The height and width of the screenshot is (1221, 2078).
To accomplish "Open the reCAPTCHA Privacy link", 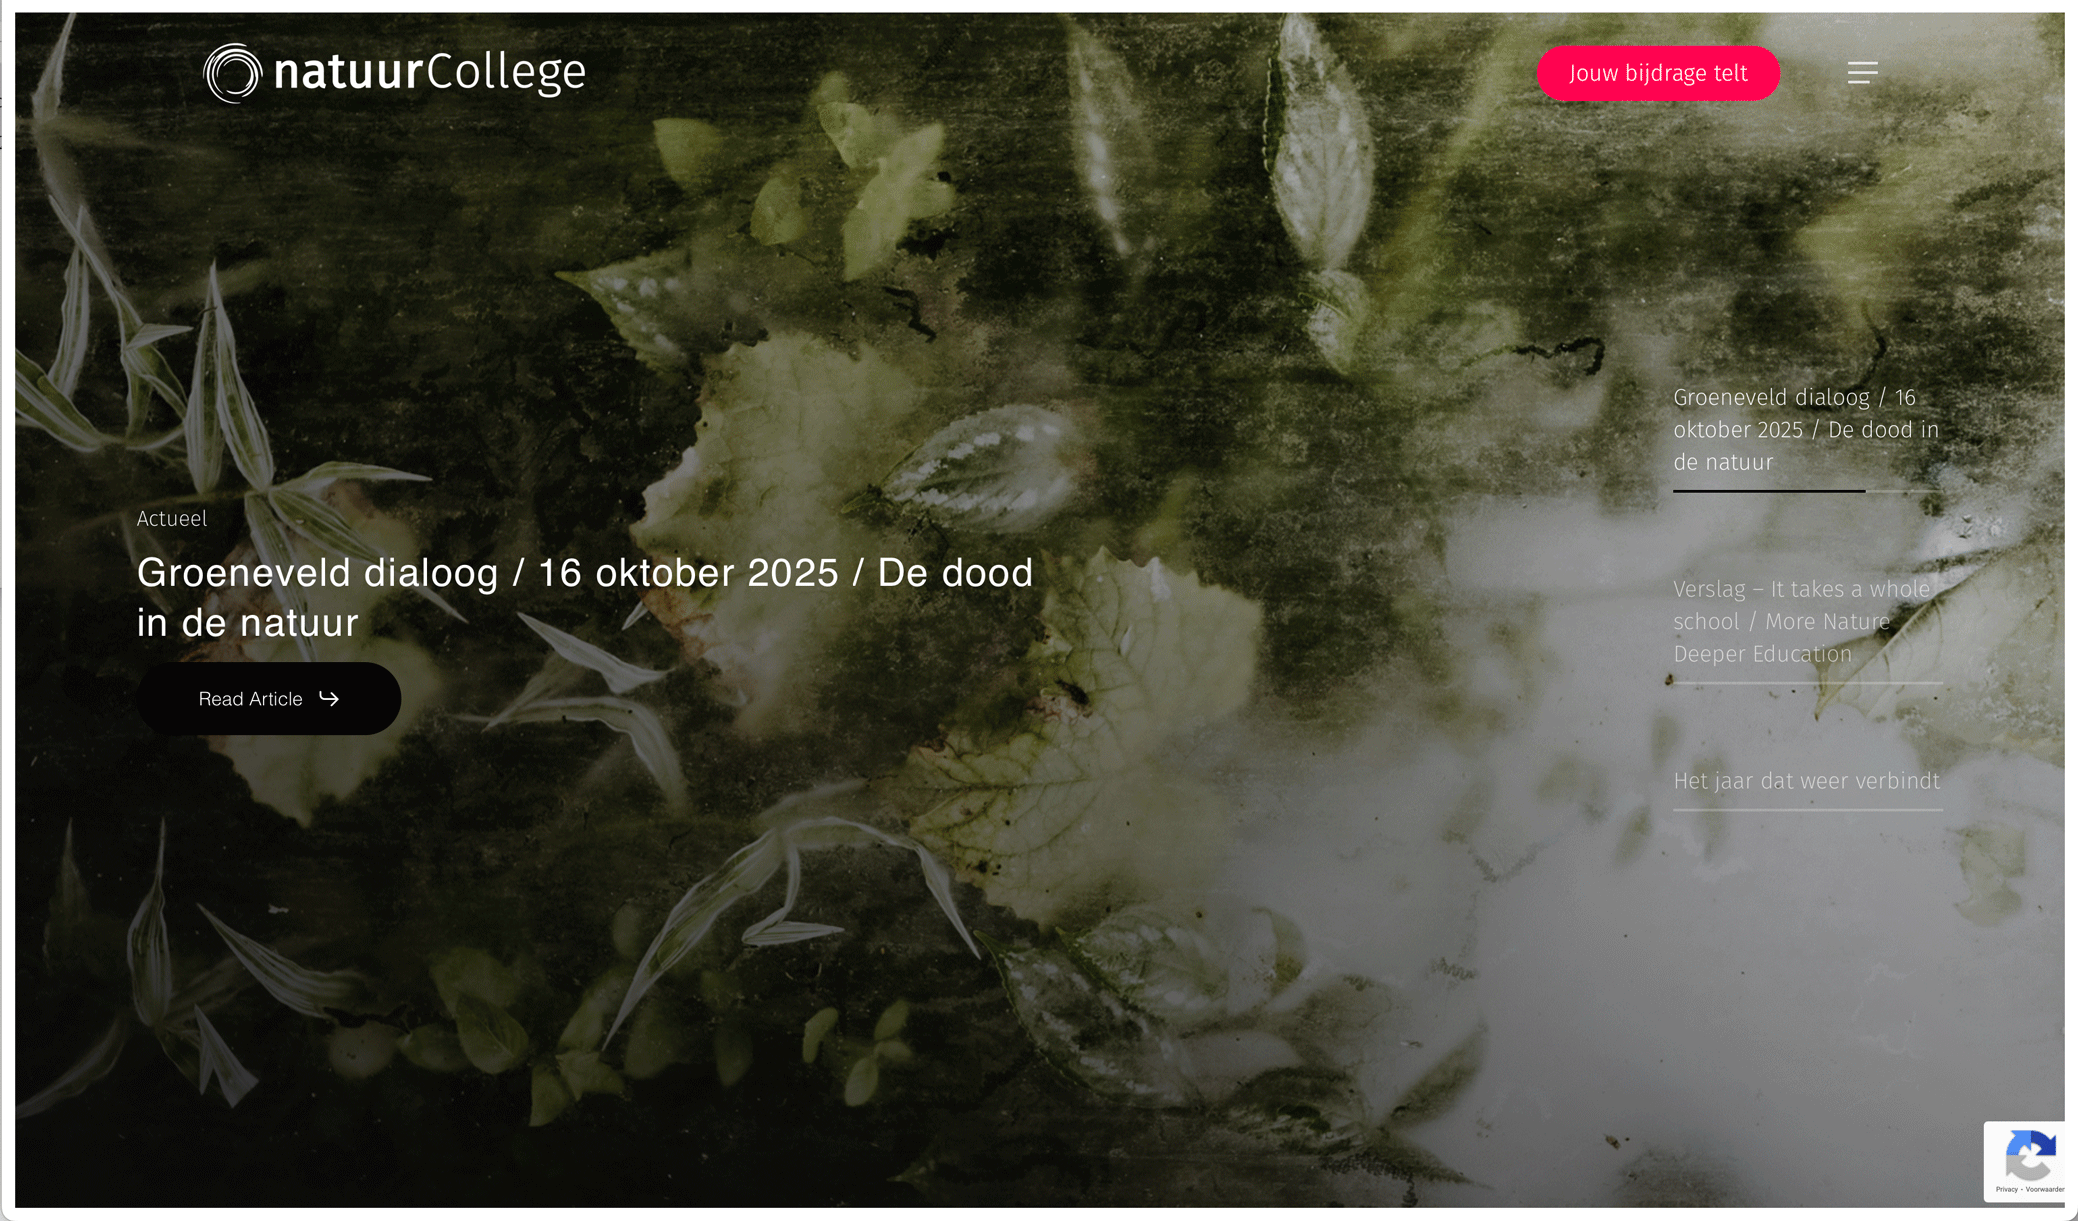I will [2006, 1190].
